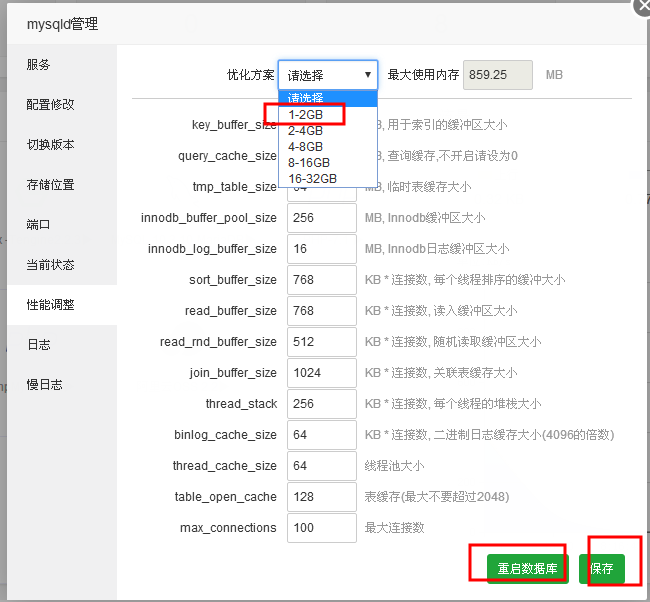Image resolution: width=650 pixels, height=602 pixels.
Task: Open the 慢日志 sidebar tab
Action: click(x=62, y=385)
